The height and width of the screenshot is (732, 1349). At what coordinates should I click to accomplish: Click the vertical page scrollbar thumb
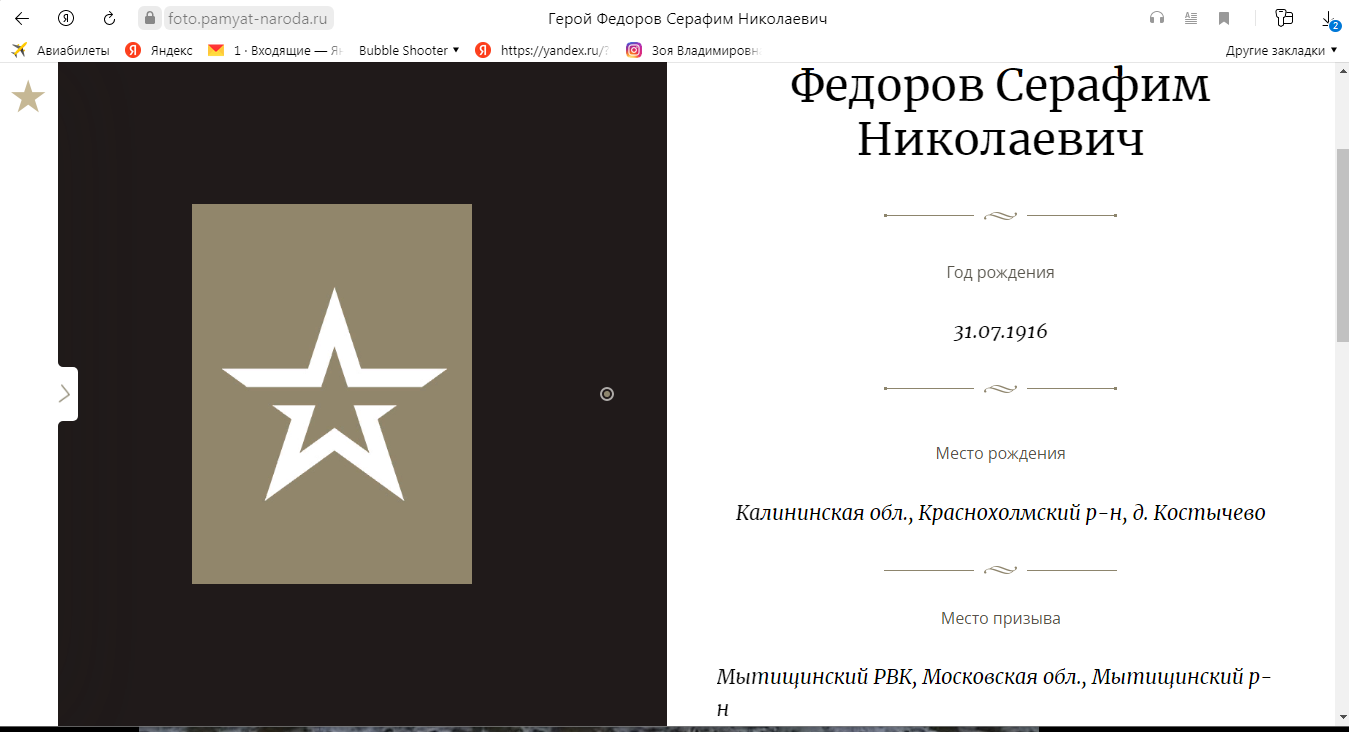[x=1342, y=245]
